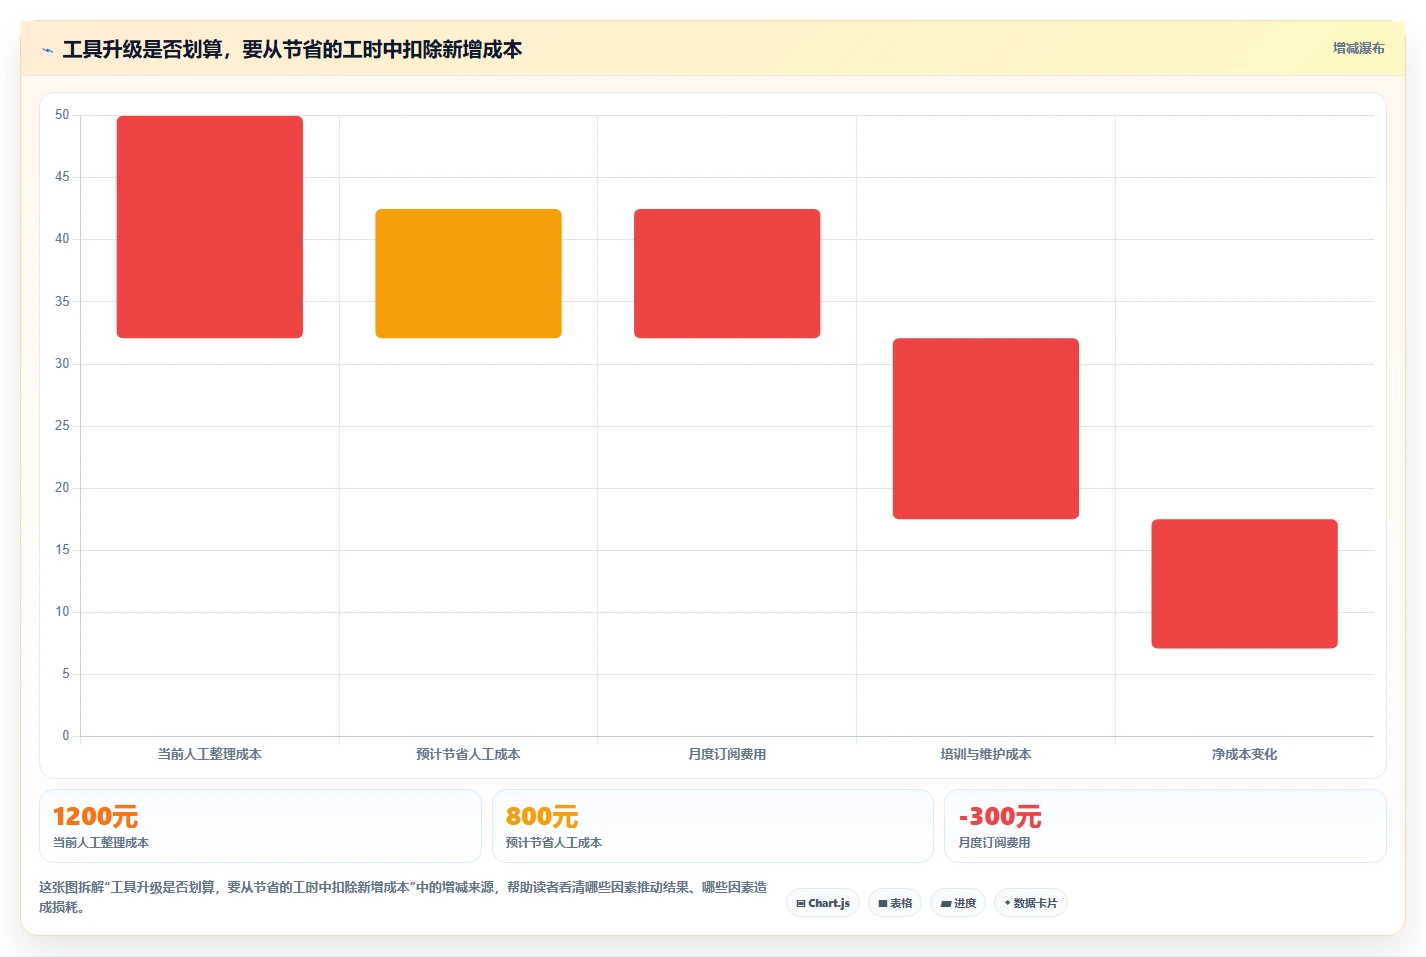Click the y-axis value 0
The height and width of the screenshot is (957, 1426).
[66, 736]
